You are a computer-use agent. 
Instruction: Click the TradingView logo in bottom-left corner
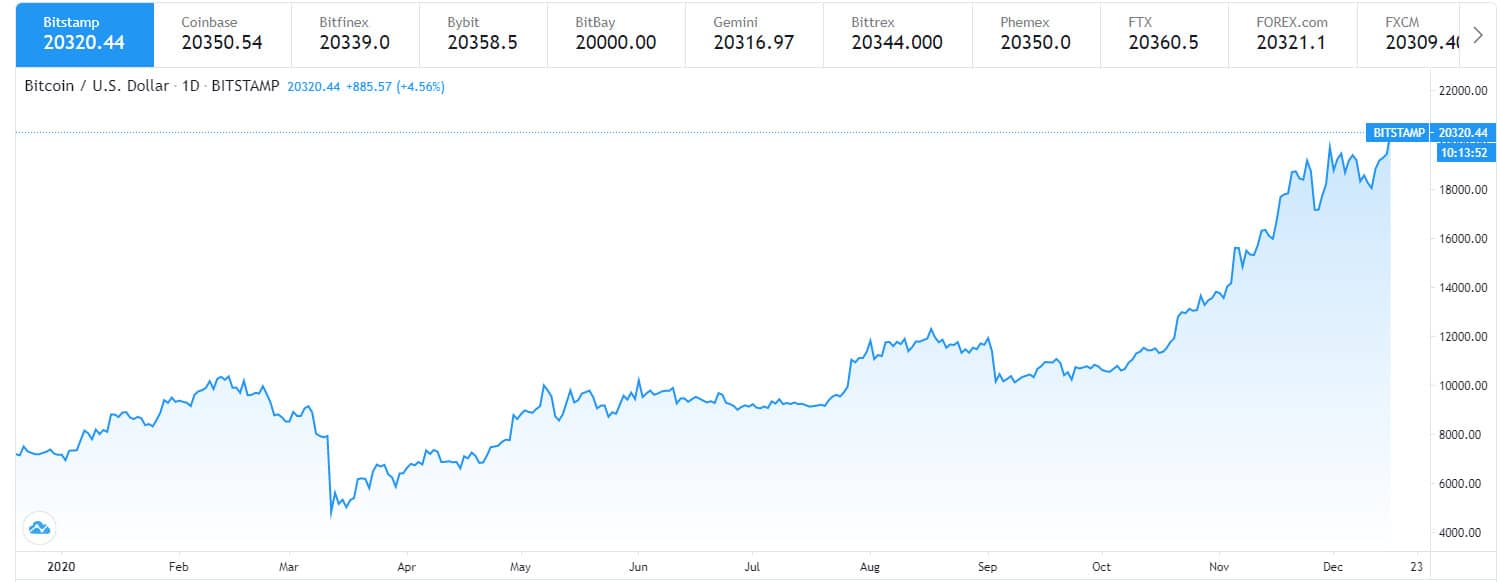[x=37, y=528]
